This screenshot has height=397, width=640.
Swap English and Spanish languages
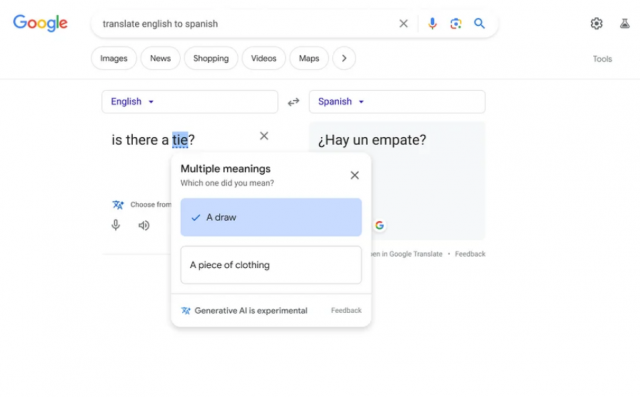pyautogui.click(x=293, y=102)
